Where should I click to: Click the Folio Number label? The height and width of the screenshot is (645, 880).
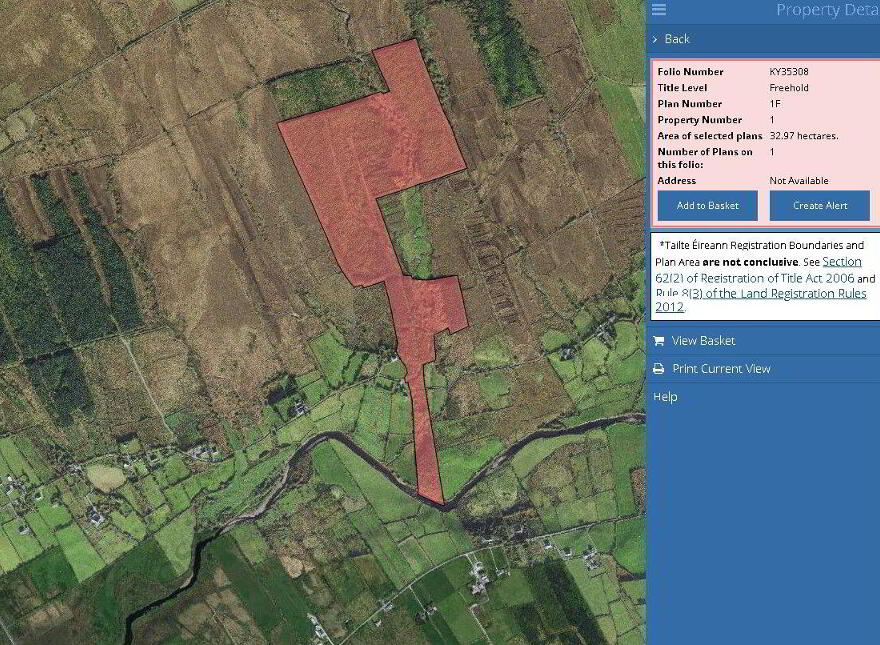[x=690, y=72]
